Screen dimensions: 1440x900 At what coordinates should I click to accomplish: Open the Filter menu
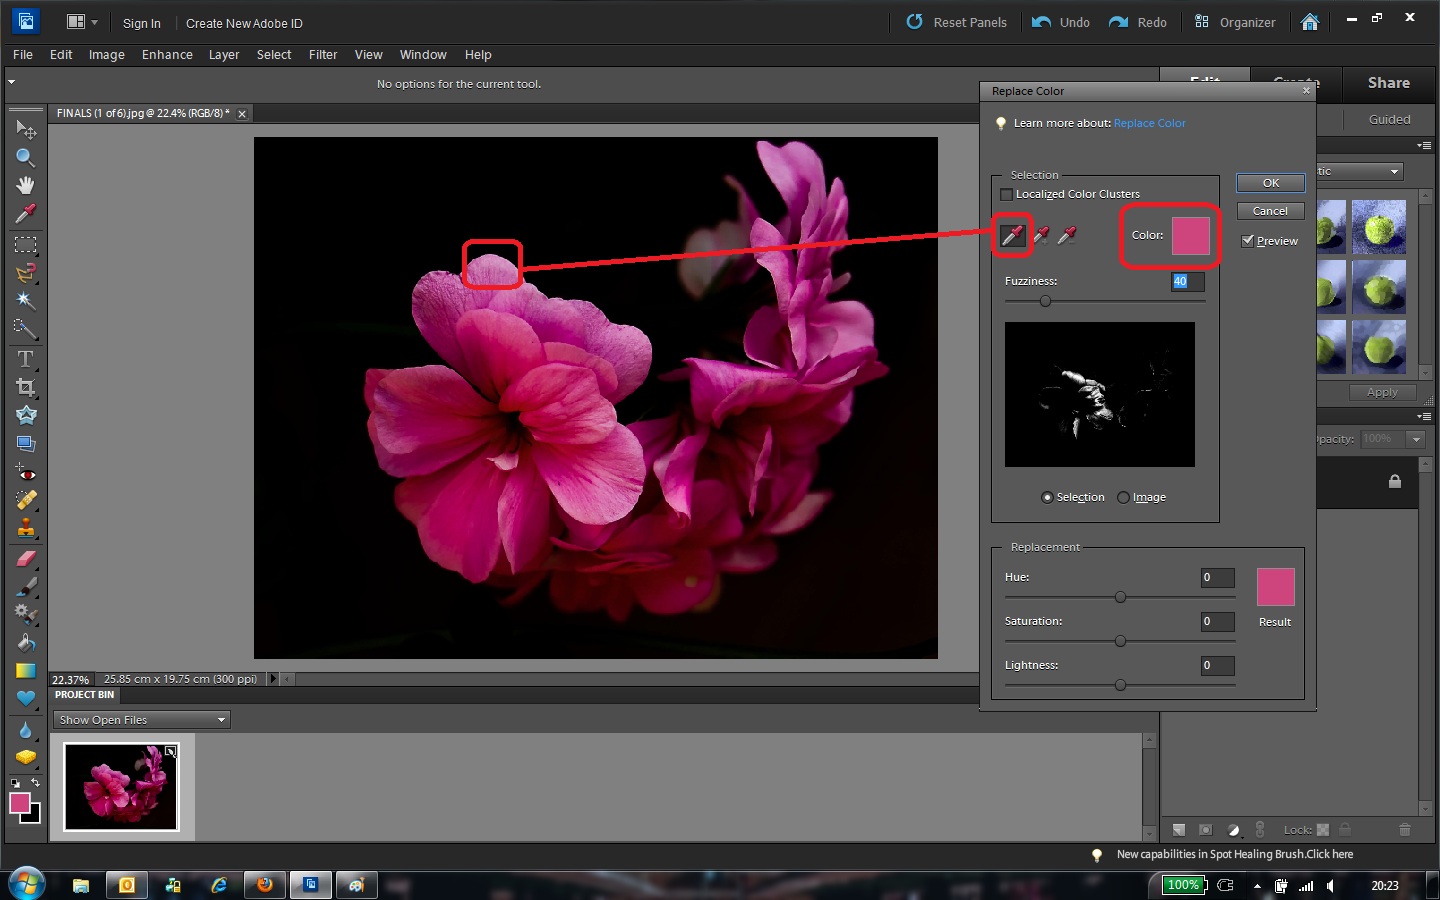(x=322, y=55)
